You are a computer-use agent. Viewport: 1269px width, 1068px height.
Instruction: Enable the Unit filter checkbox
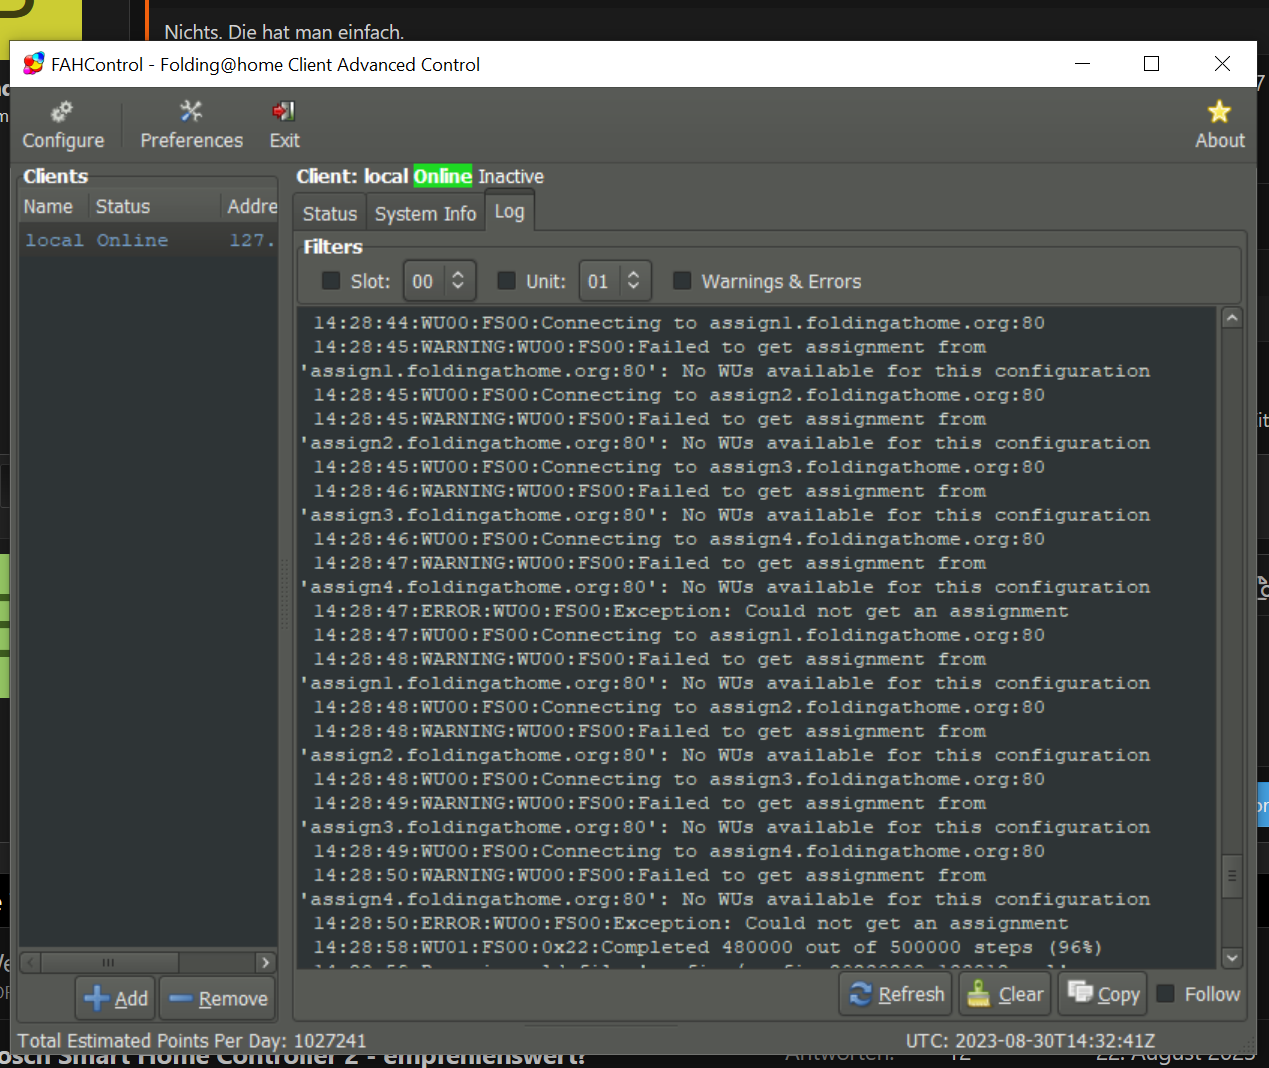[x=506, y=281]
